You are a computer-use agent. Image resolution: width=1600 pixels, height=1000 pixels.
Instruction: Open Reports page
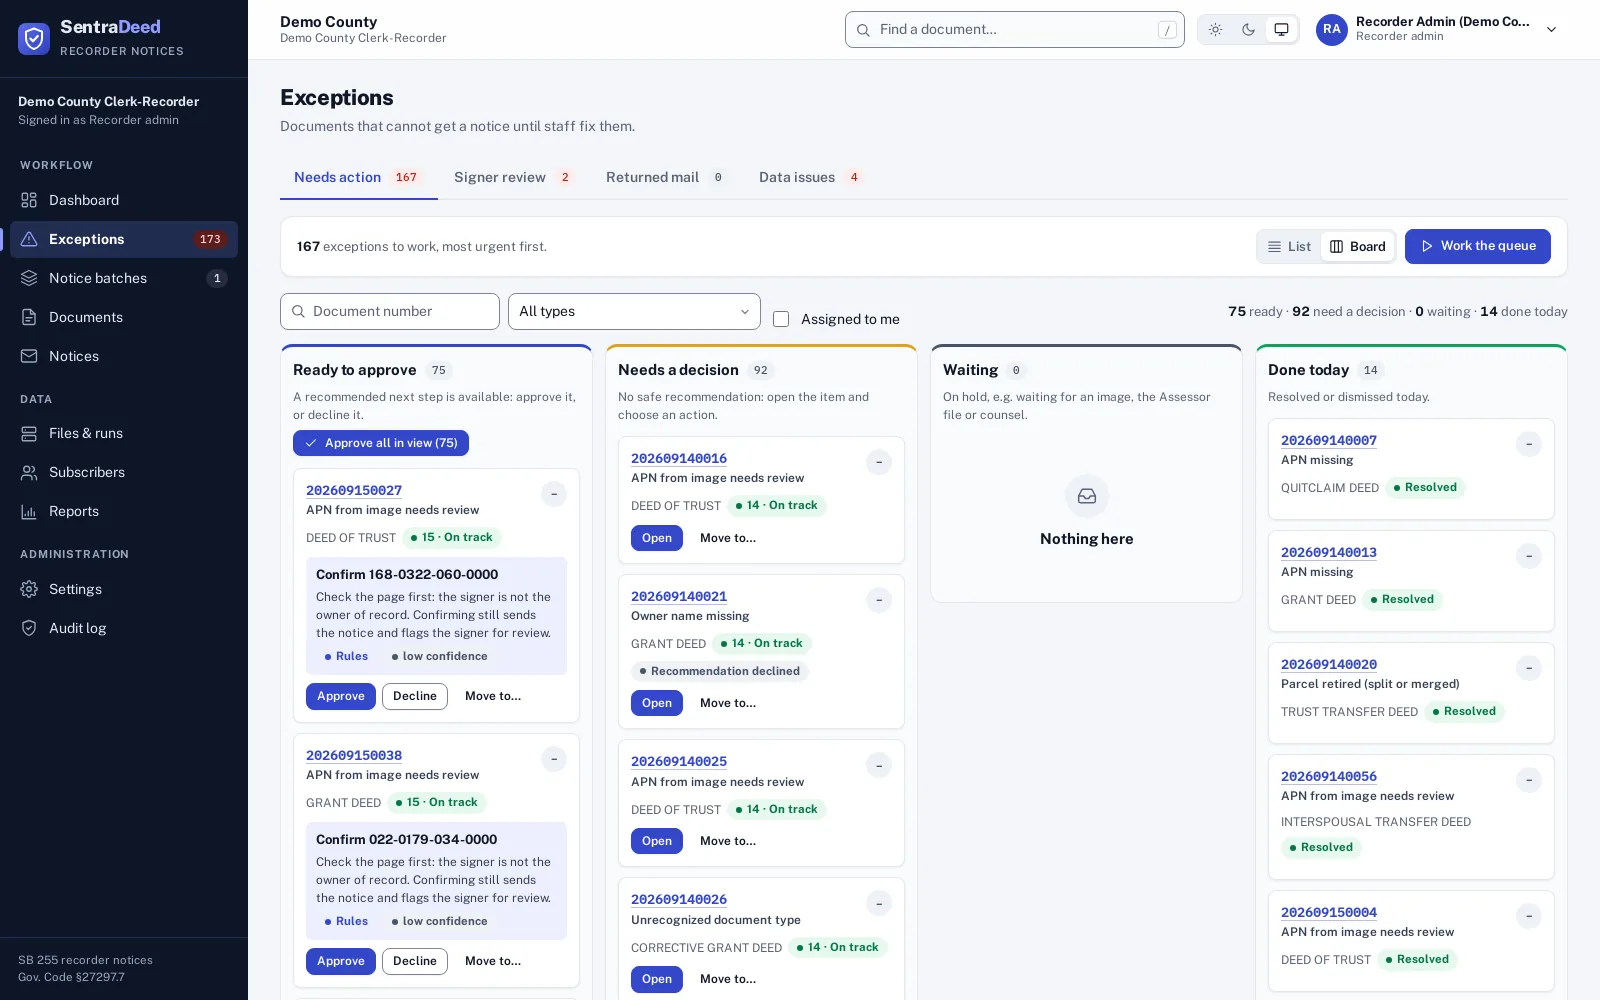[124, 511]
